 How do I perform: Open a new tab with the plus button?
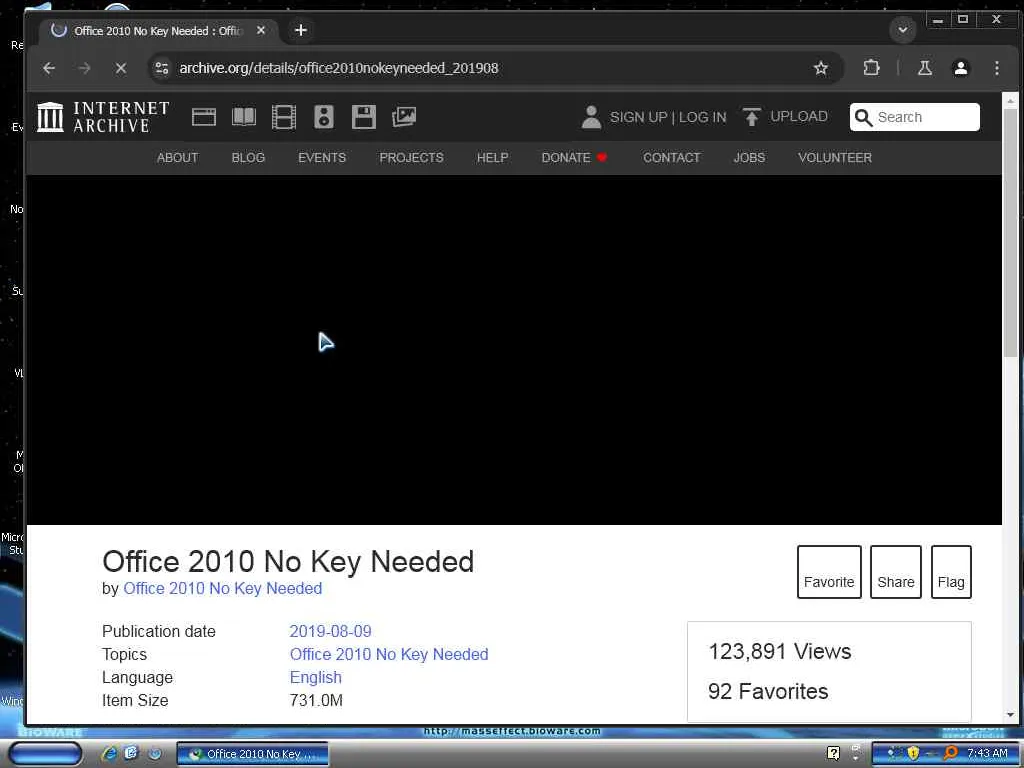(300, 30)
